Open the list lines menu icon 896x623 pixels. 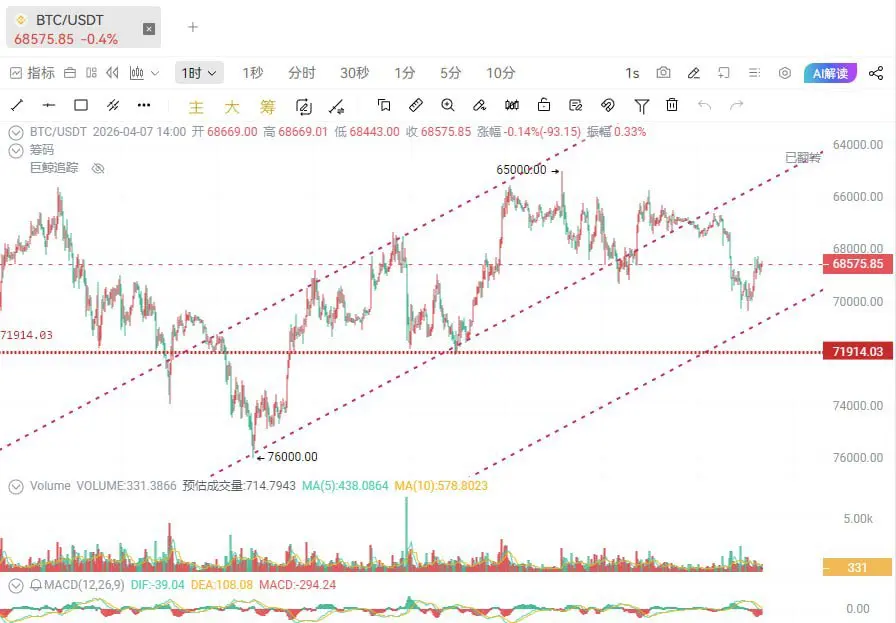(x=754, y=73)
